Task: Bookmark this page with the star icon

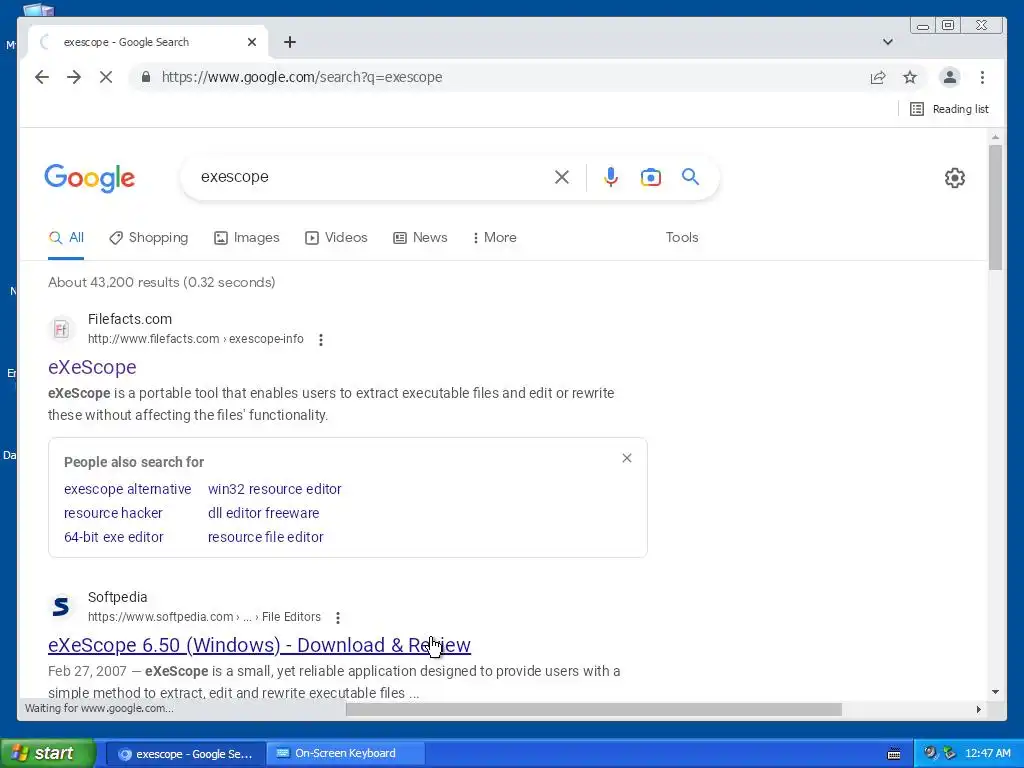Action: tap(910, 77)
